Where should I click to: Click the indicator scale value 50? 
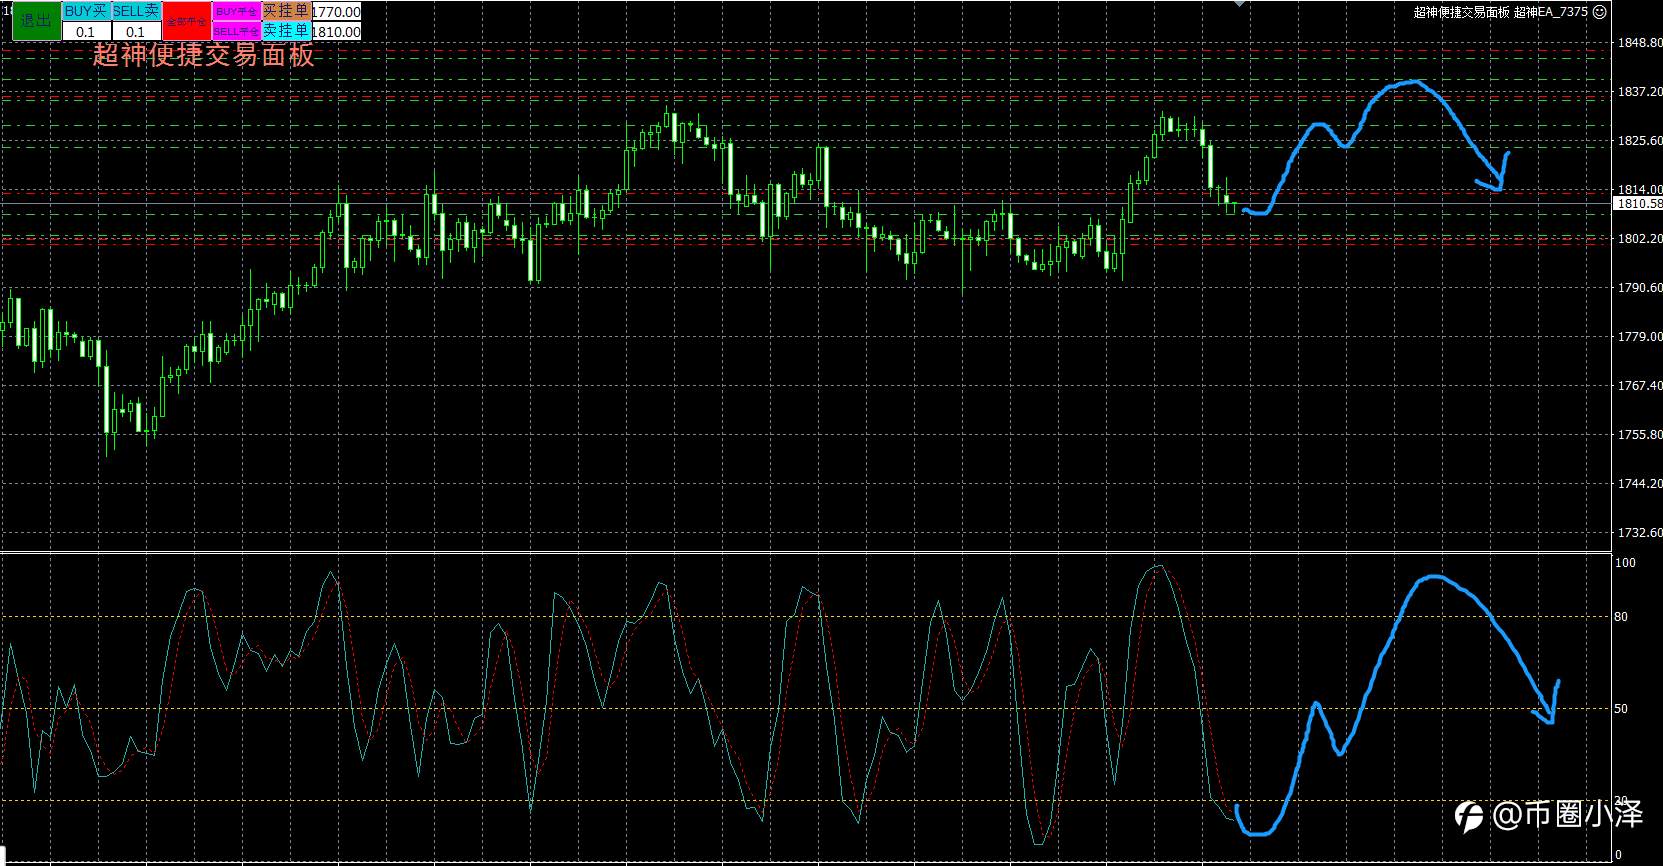(x=1622, y=709)
